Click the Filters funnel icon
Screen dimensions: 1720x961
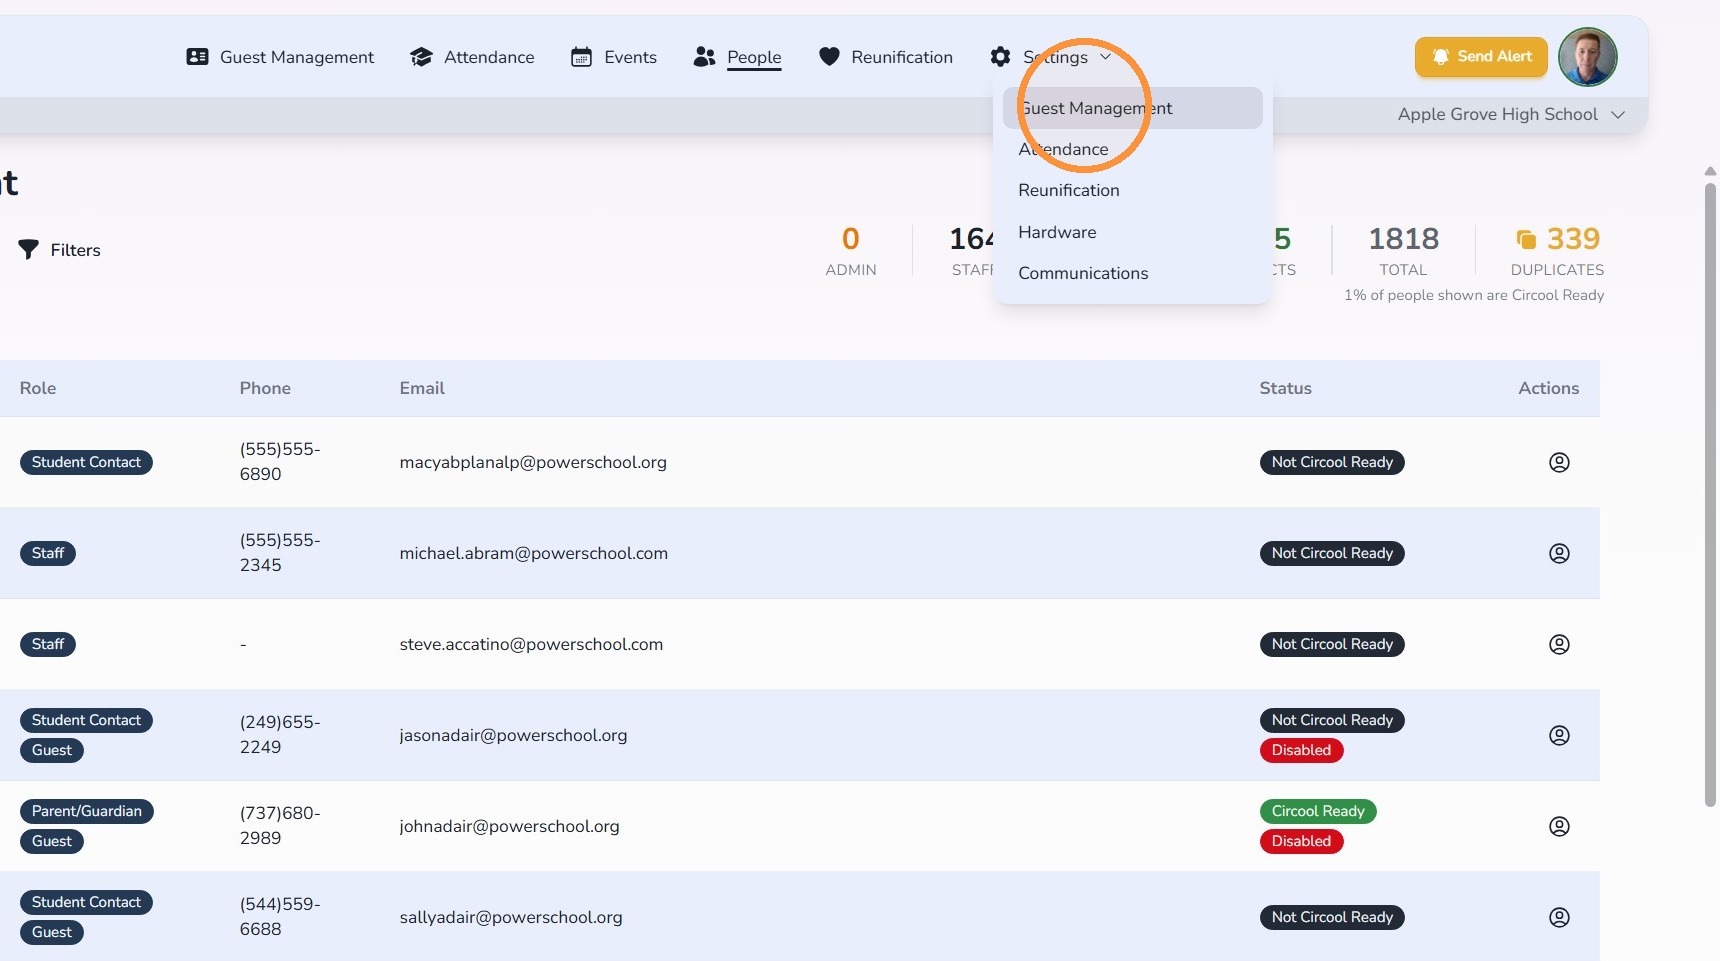[28, 250]
